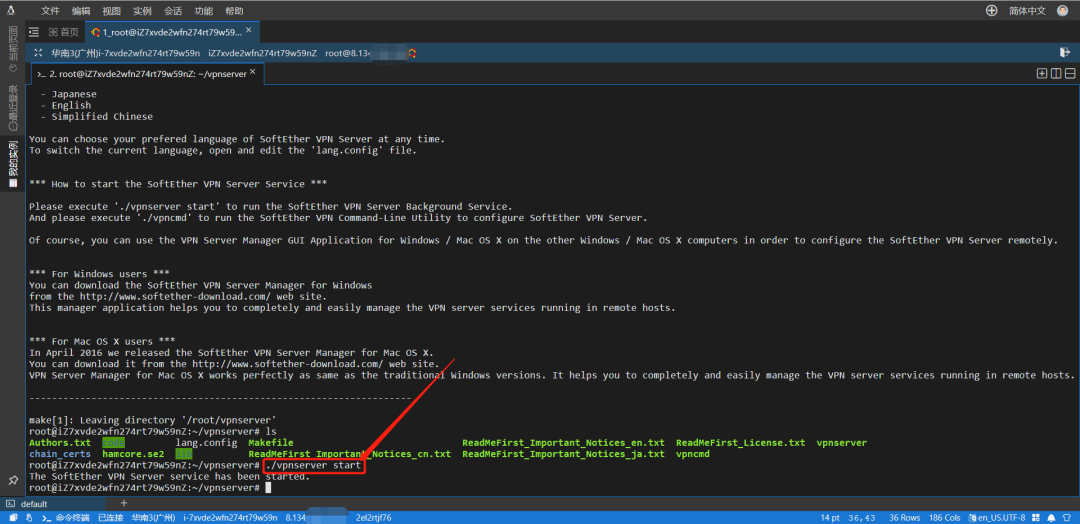1080x524 pixels.
Task: Click the lock icon in status bar
Action: (x=29, y=517)
